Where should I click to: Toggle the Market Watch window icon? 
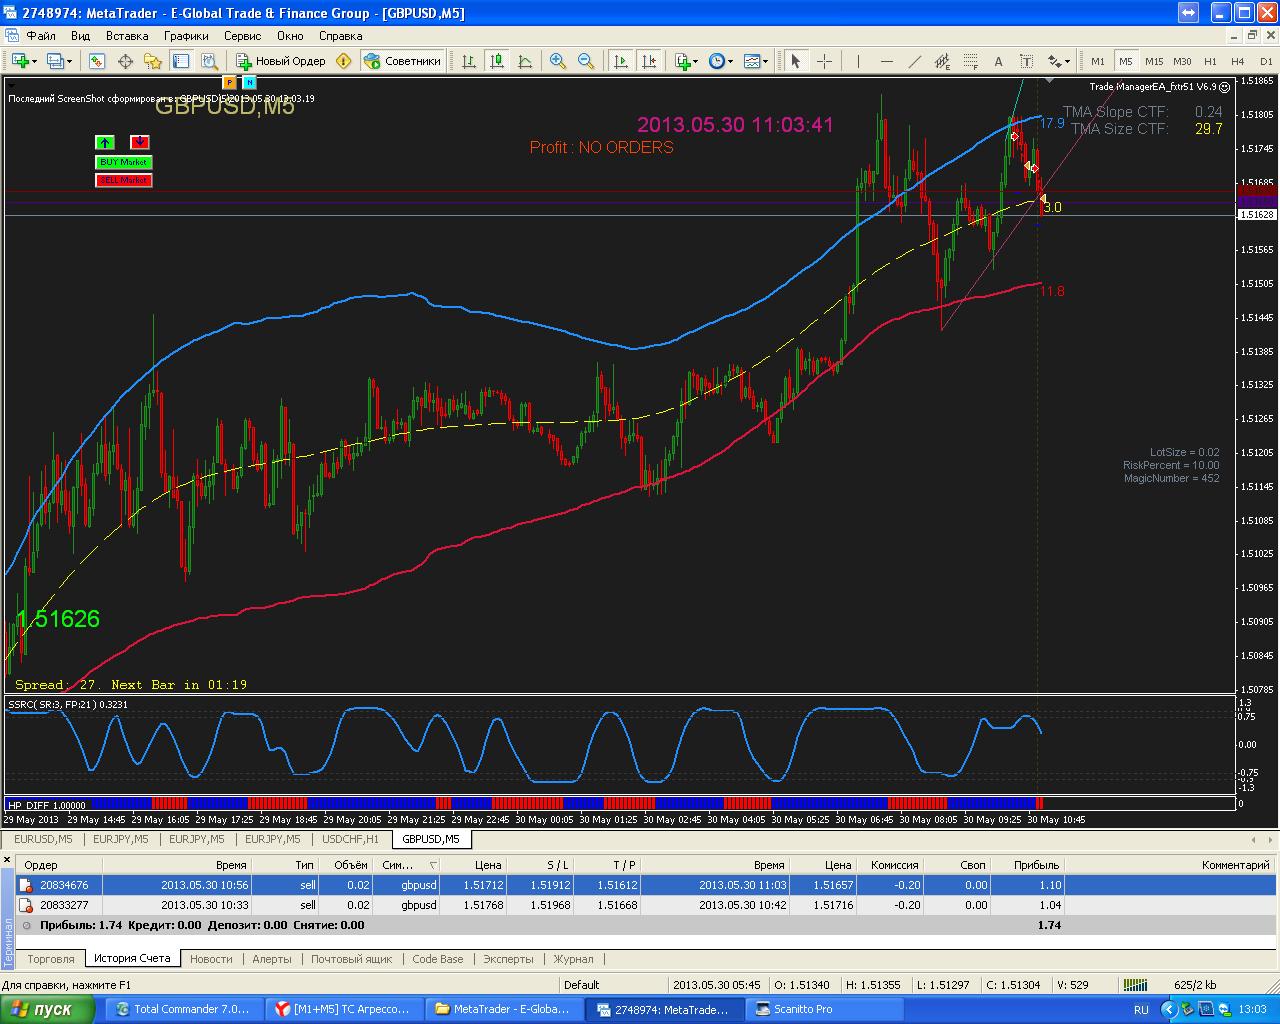click(x=97, y=61)
